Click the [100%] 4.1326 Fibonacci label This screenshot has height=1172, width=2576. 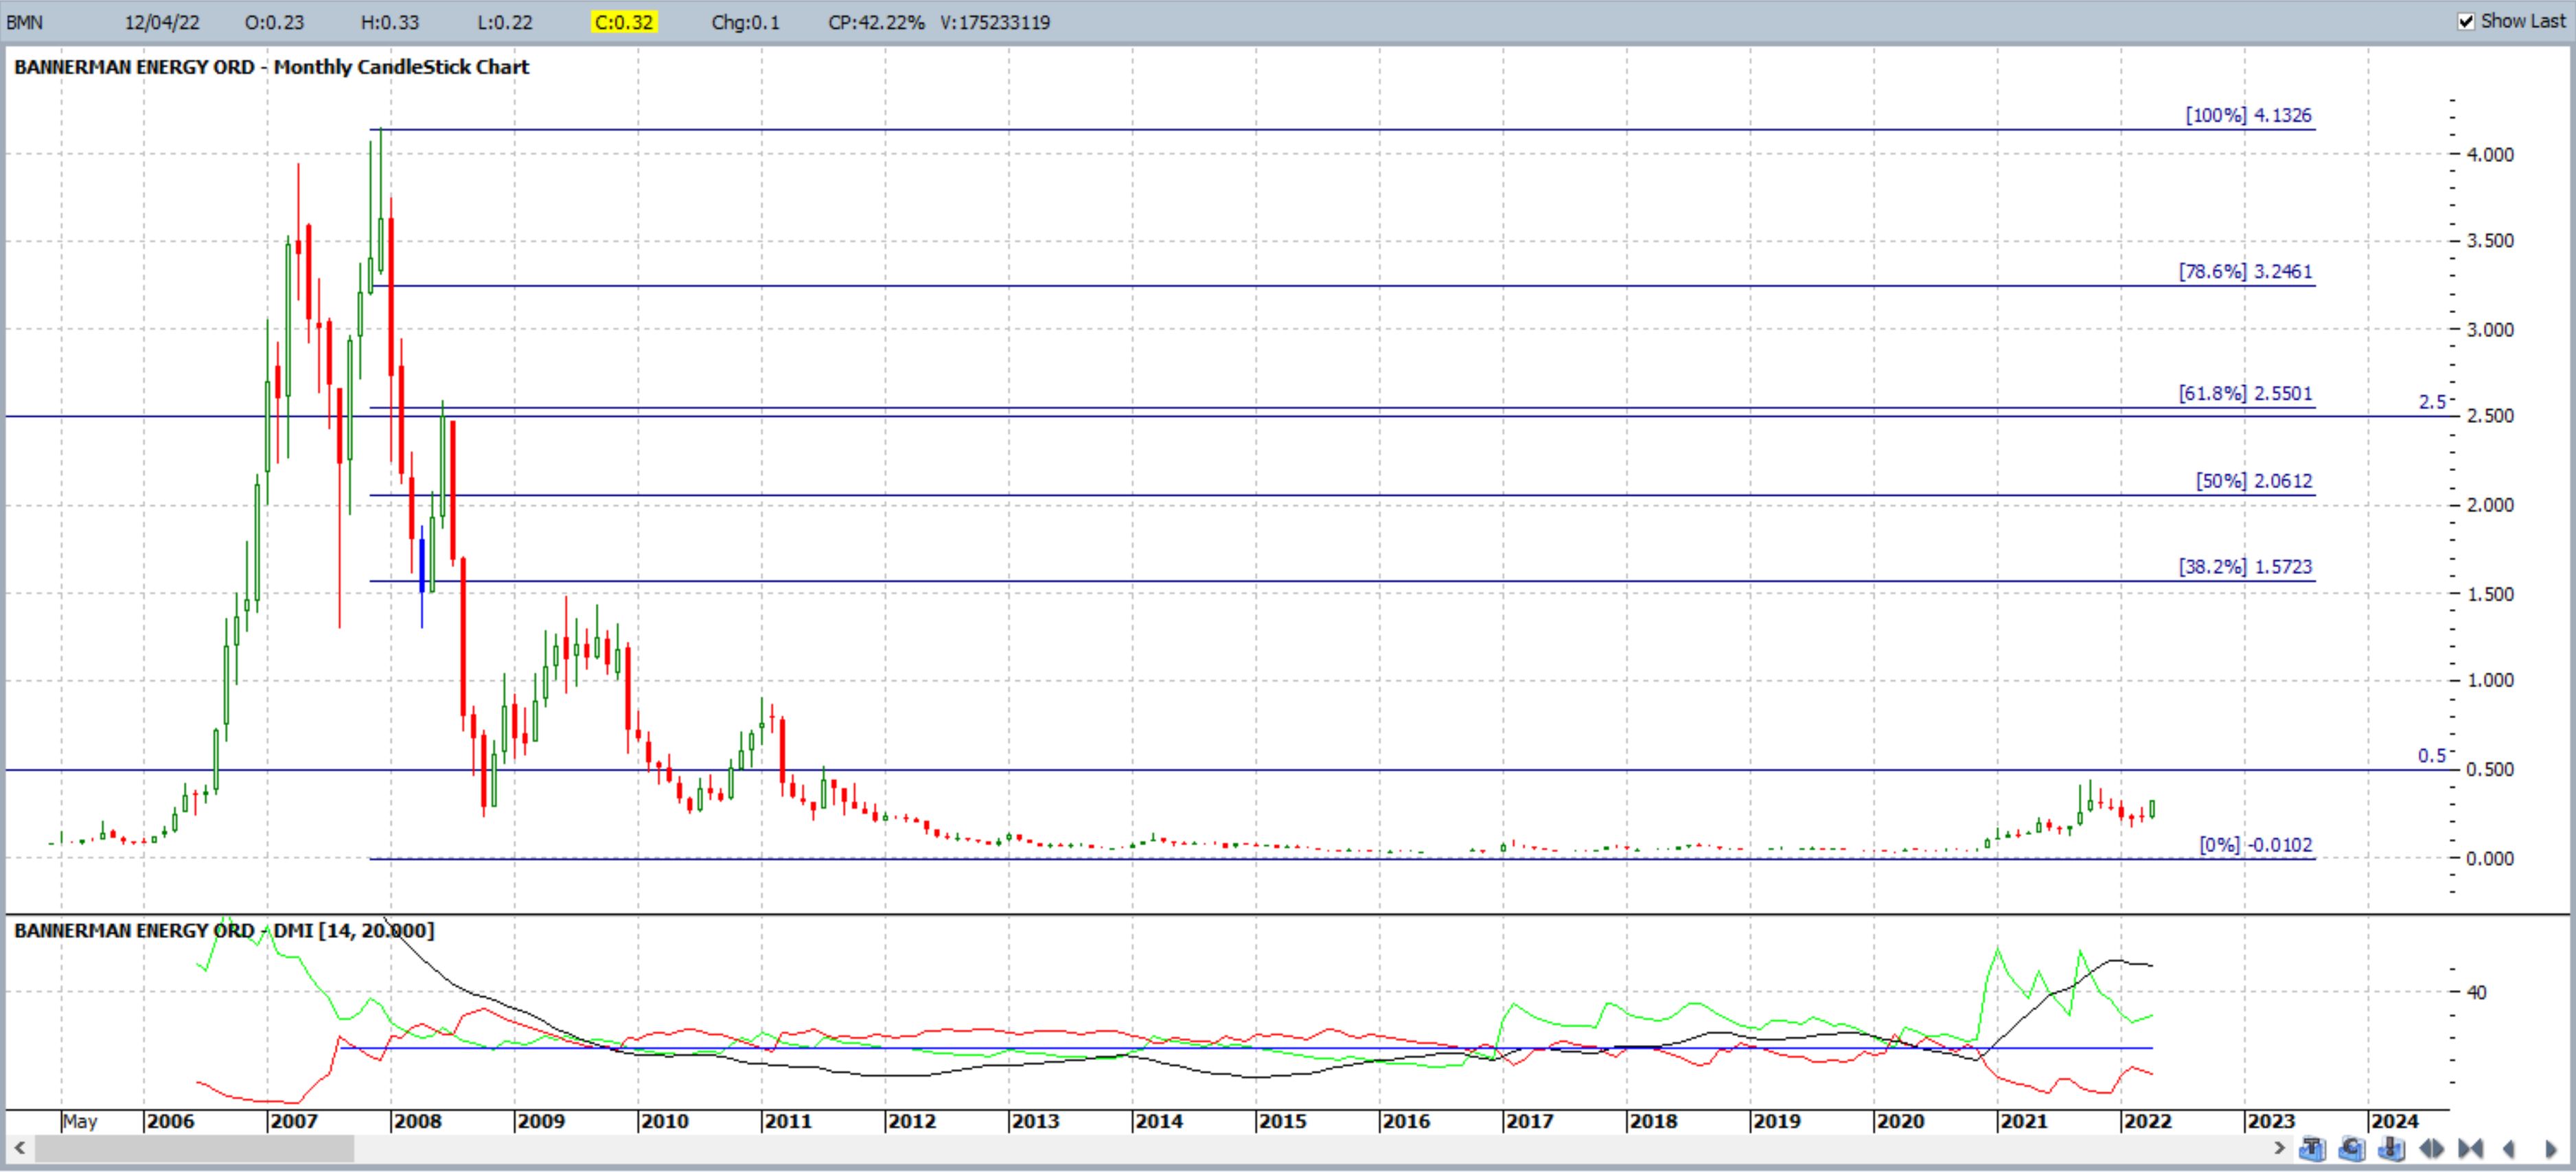(x=2248, y=115)
